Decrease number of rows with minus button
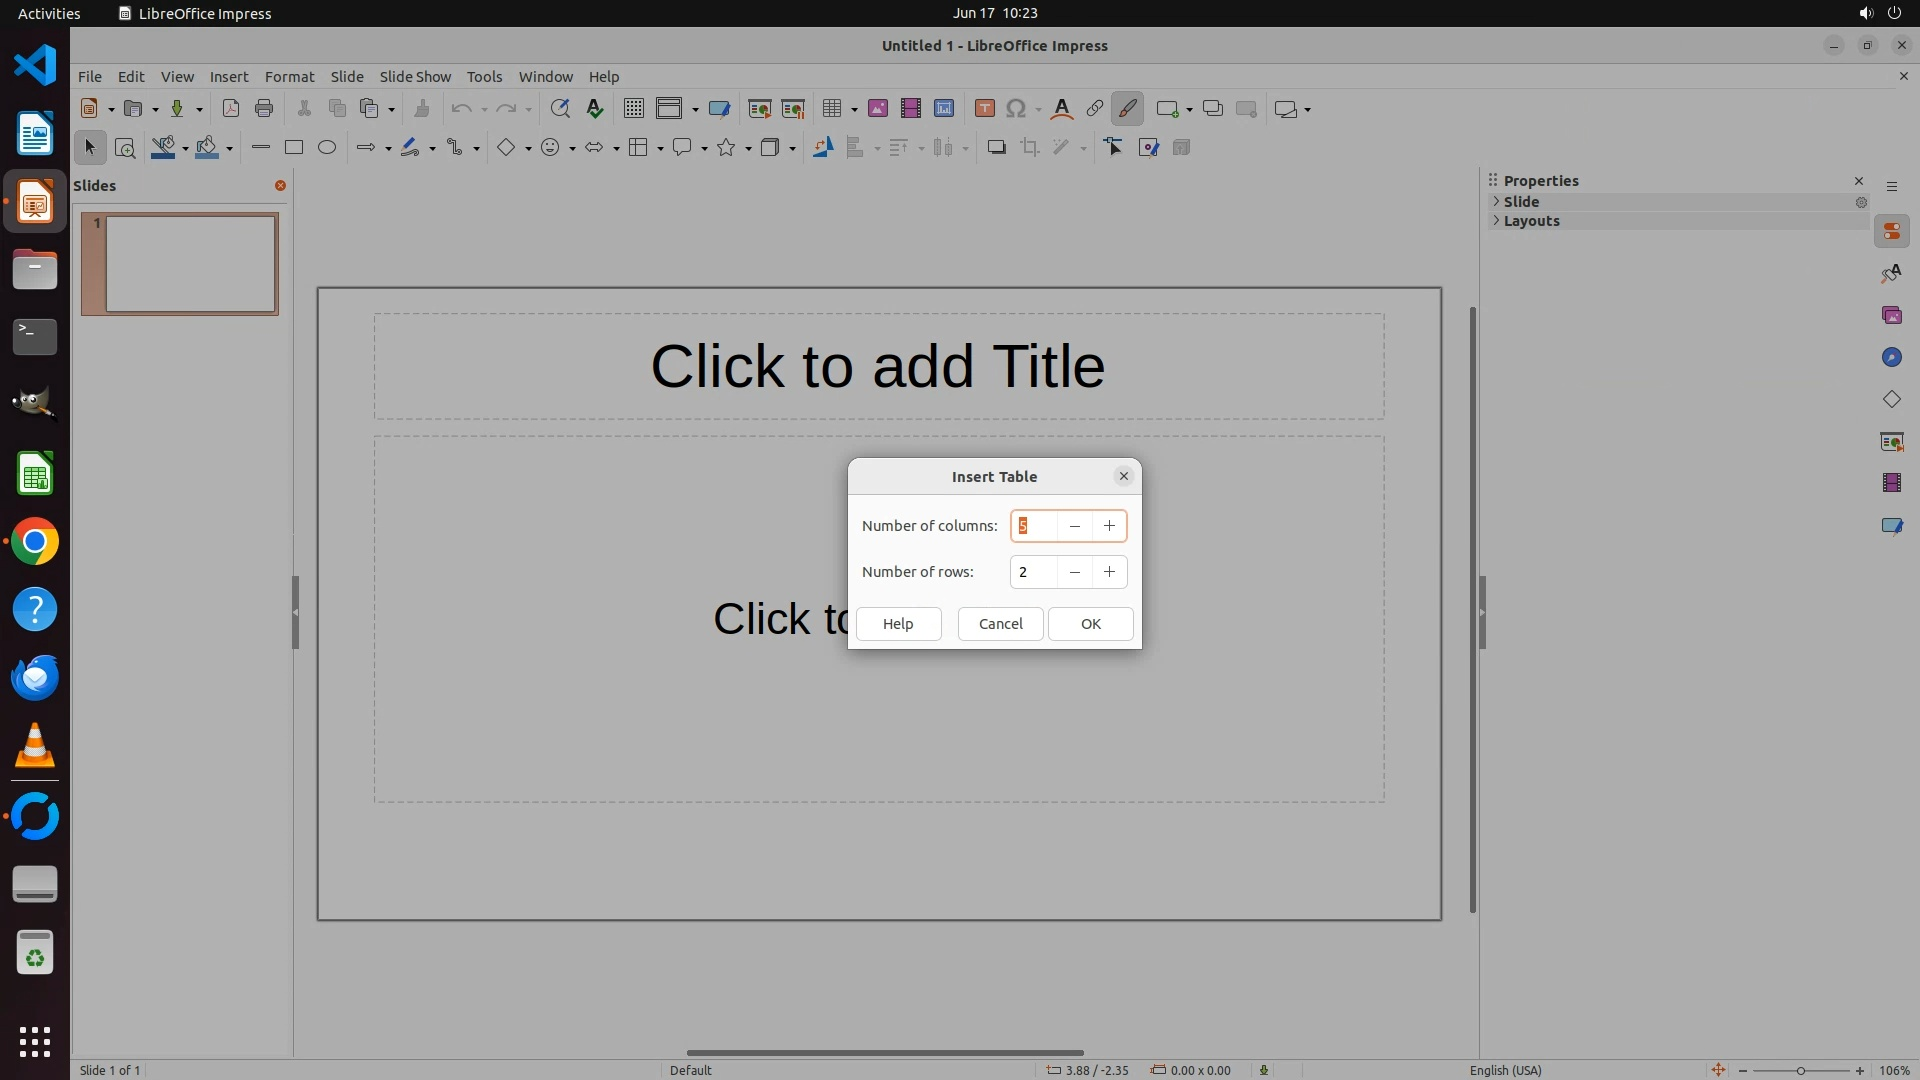This screenshot has width=1920, height=1080. click(1074, 572)
